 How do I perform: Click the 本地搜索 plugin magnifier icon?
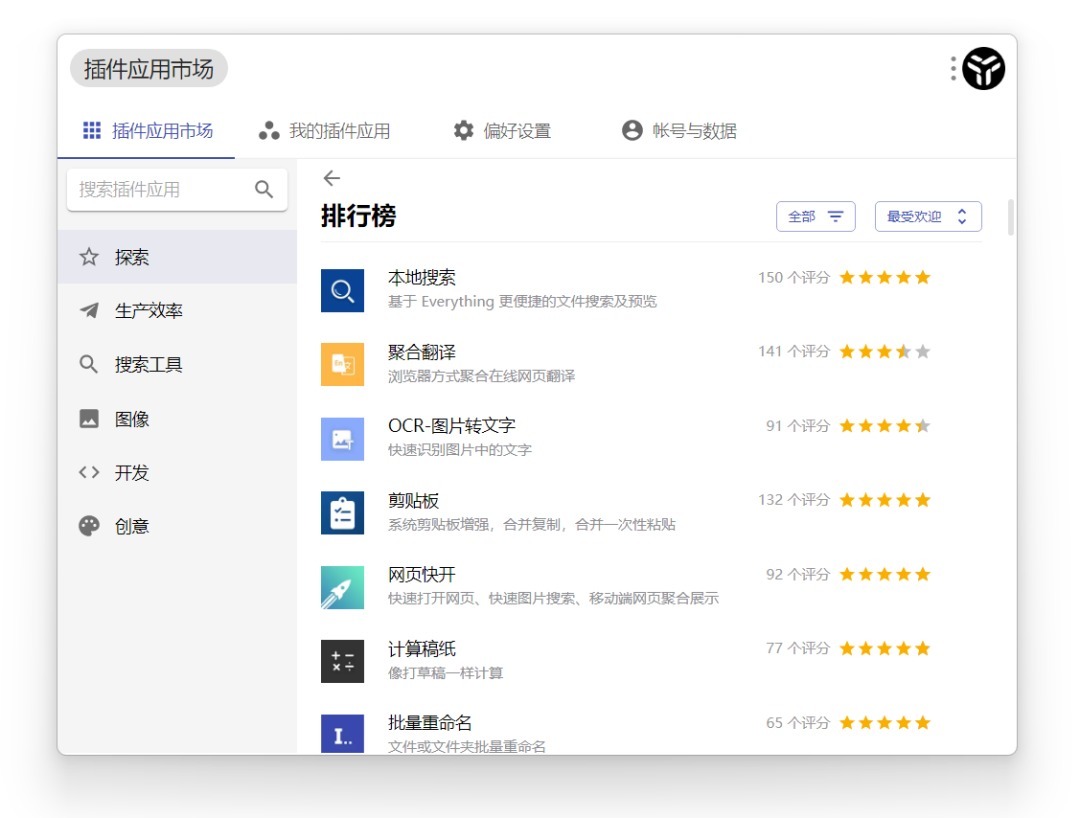coord(342,290)
